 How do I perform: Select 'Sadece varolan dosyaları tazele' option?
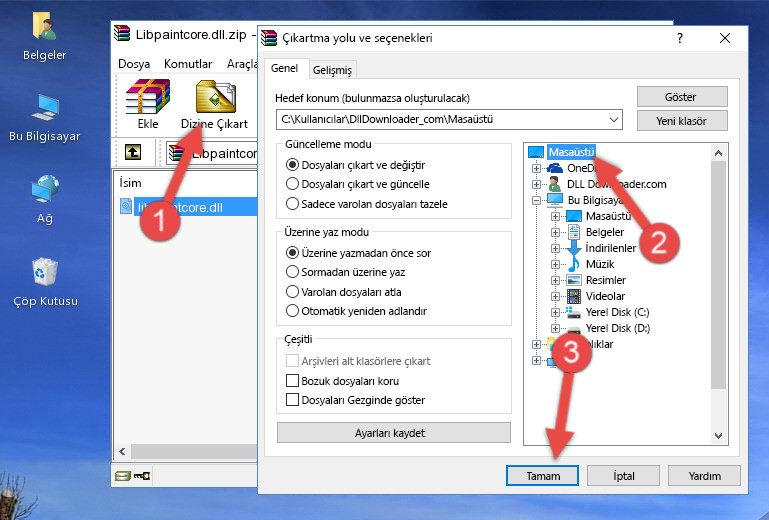pos(292,204)
